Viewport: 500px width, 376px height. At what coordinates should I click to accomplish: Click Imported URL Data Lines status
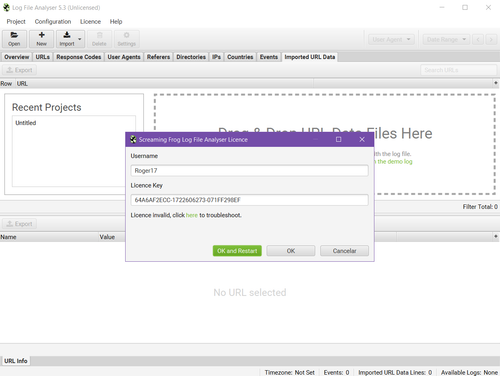point(395,372)
